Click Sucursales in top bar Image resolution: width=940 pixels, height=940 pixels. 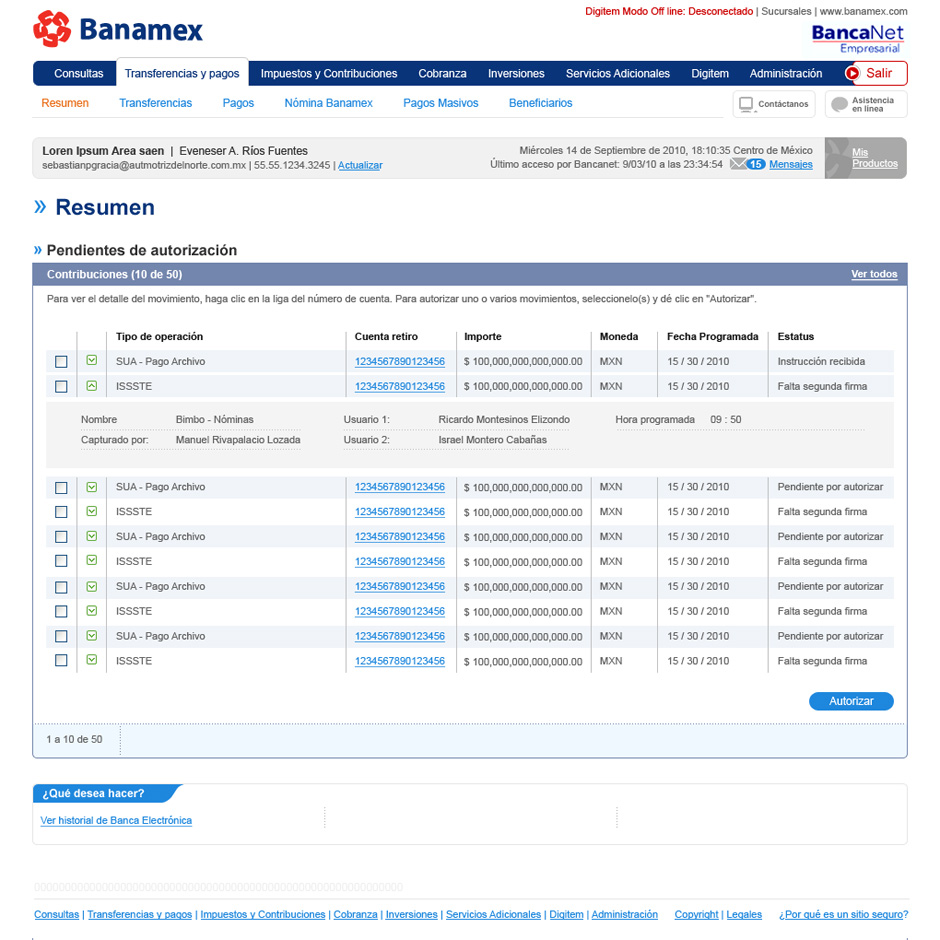(786, 11)
